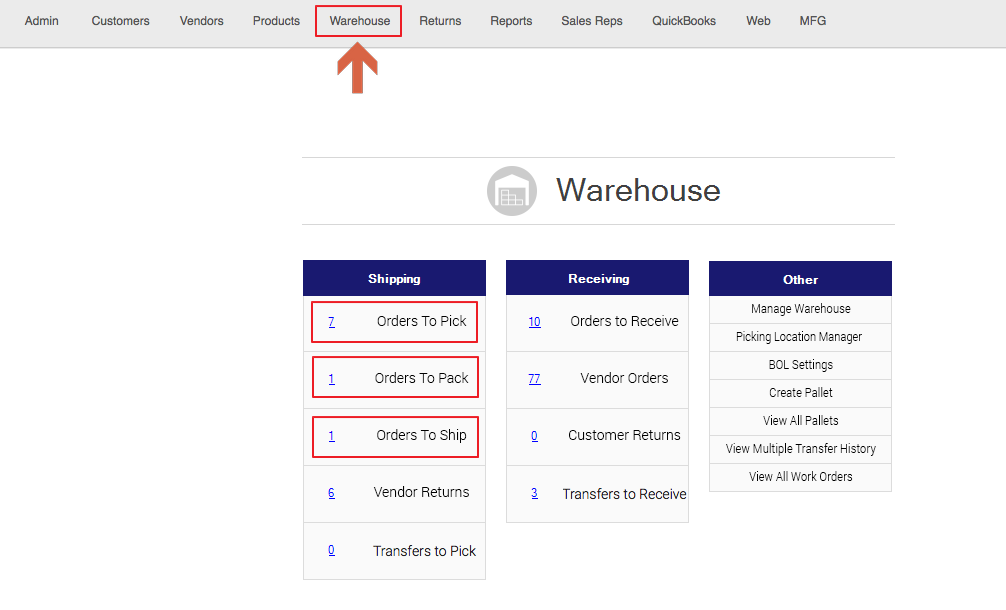The height and width of the screenshot is (610, 1006).
Task: Open Orders To Pack
Action: pyautogui.click(x=421, y=378)
